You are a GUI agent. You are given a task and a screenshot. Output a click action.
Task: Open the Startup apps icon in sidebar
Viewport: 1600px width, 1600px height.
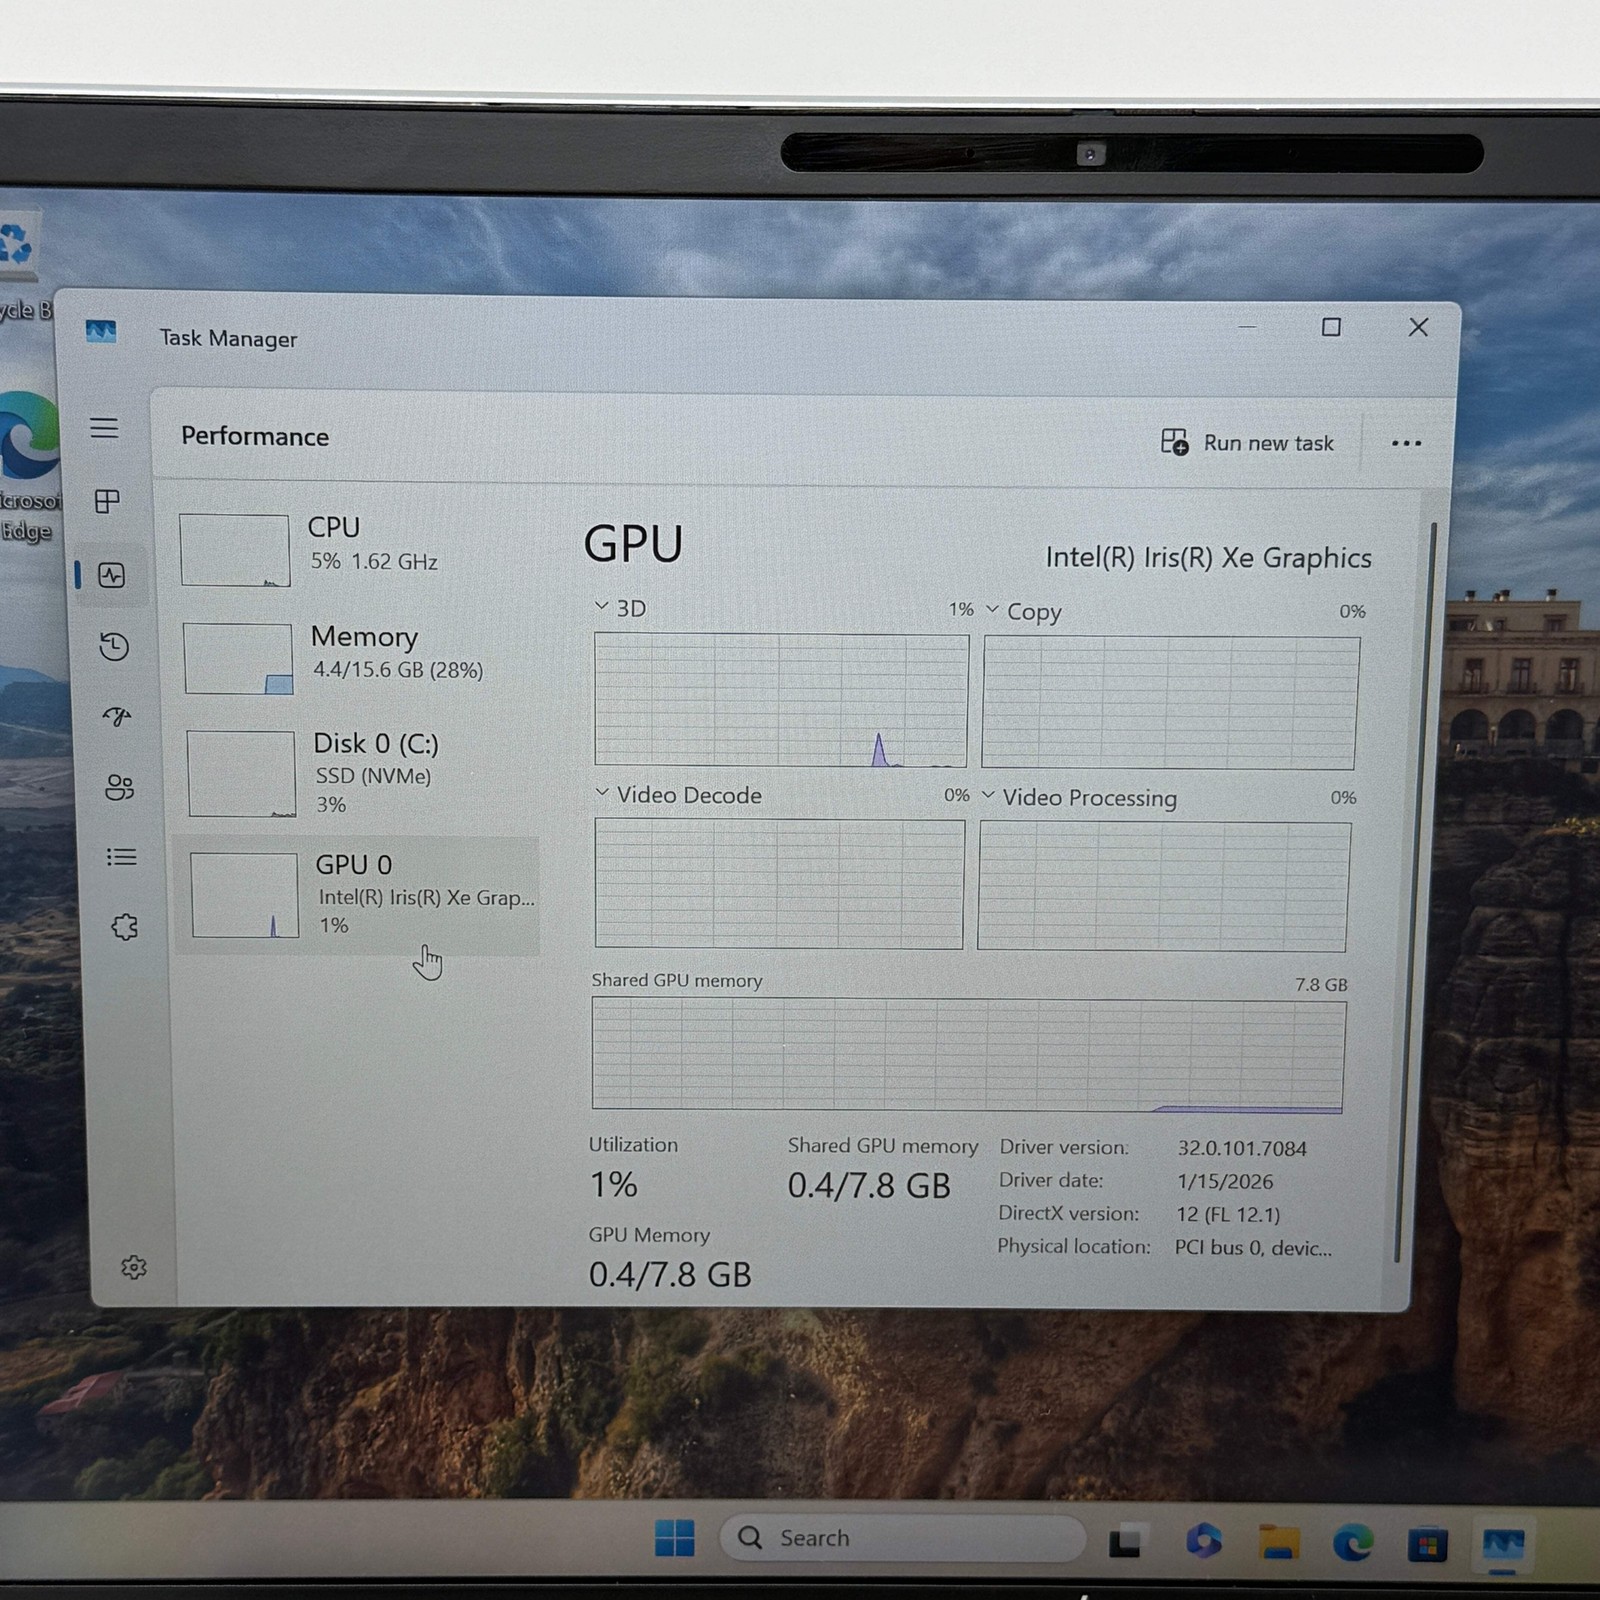[x=117, y=716]
